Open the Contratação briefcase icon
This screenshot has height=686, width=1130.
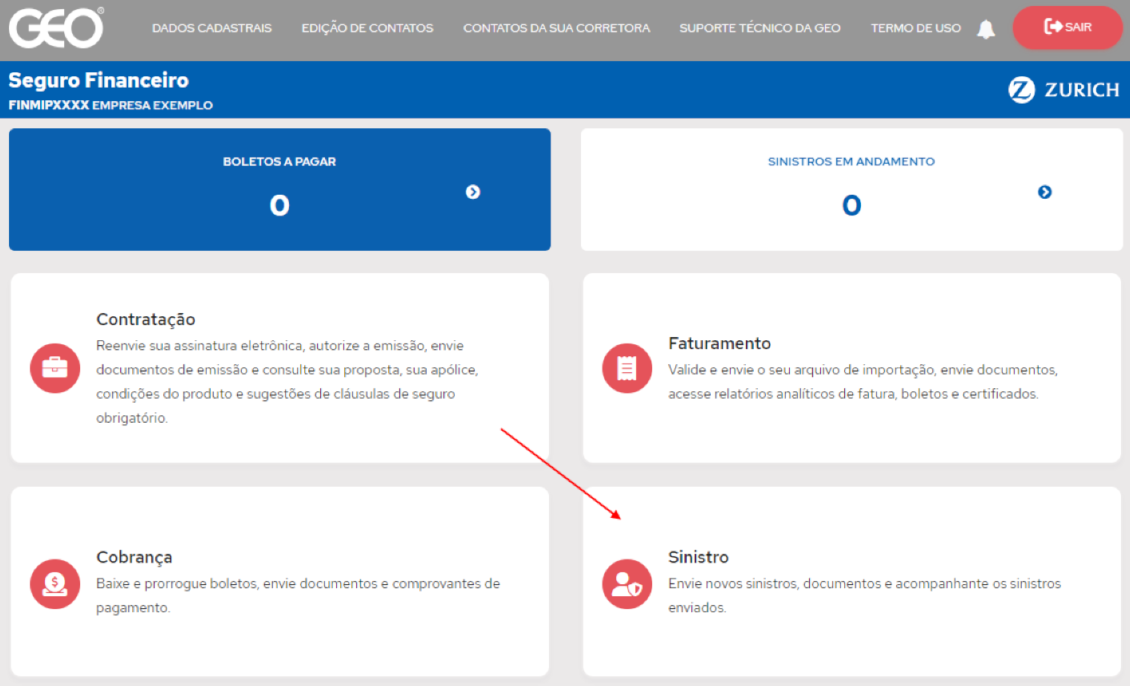54,368
